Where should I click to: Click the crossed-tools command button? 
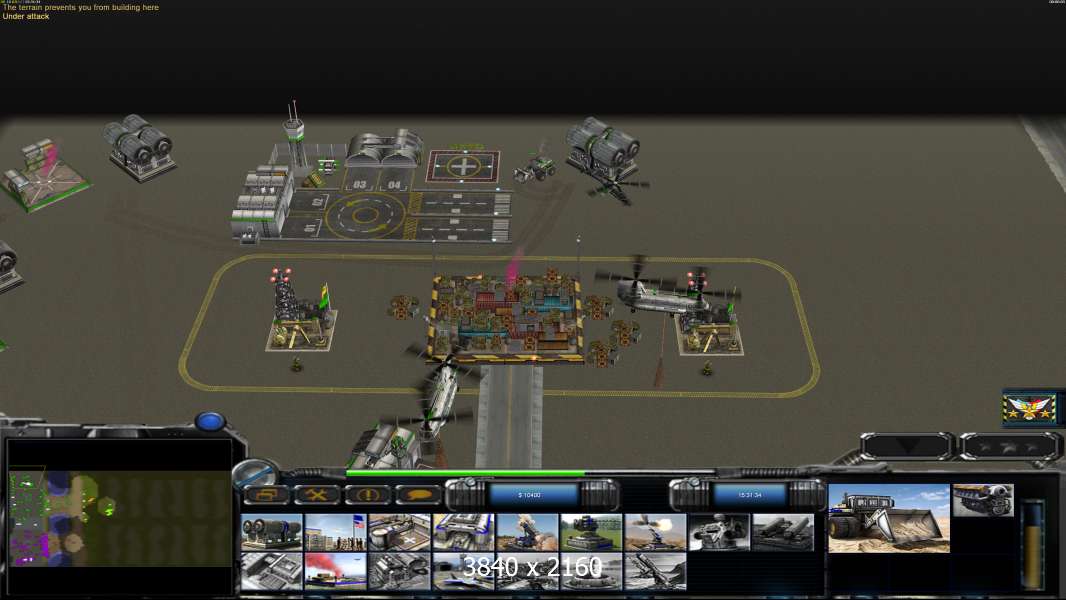(316, 495)
